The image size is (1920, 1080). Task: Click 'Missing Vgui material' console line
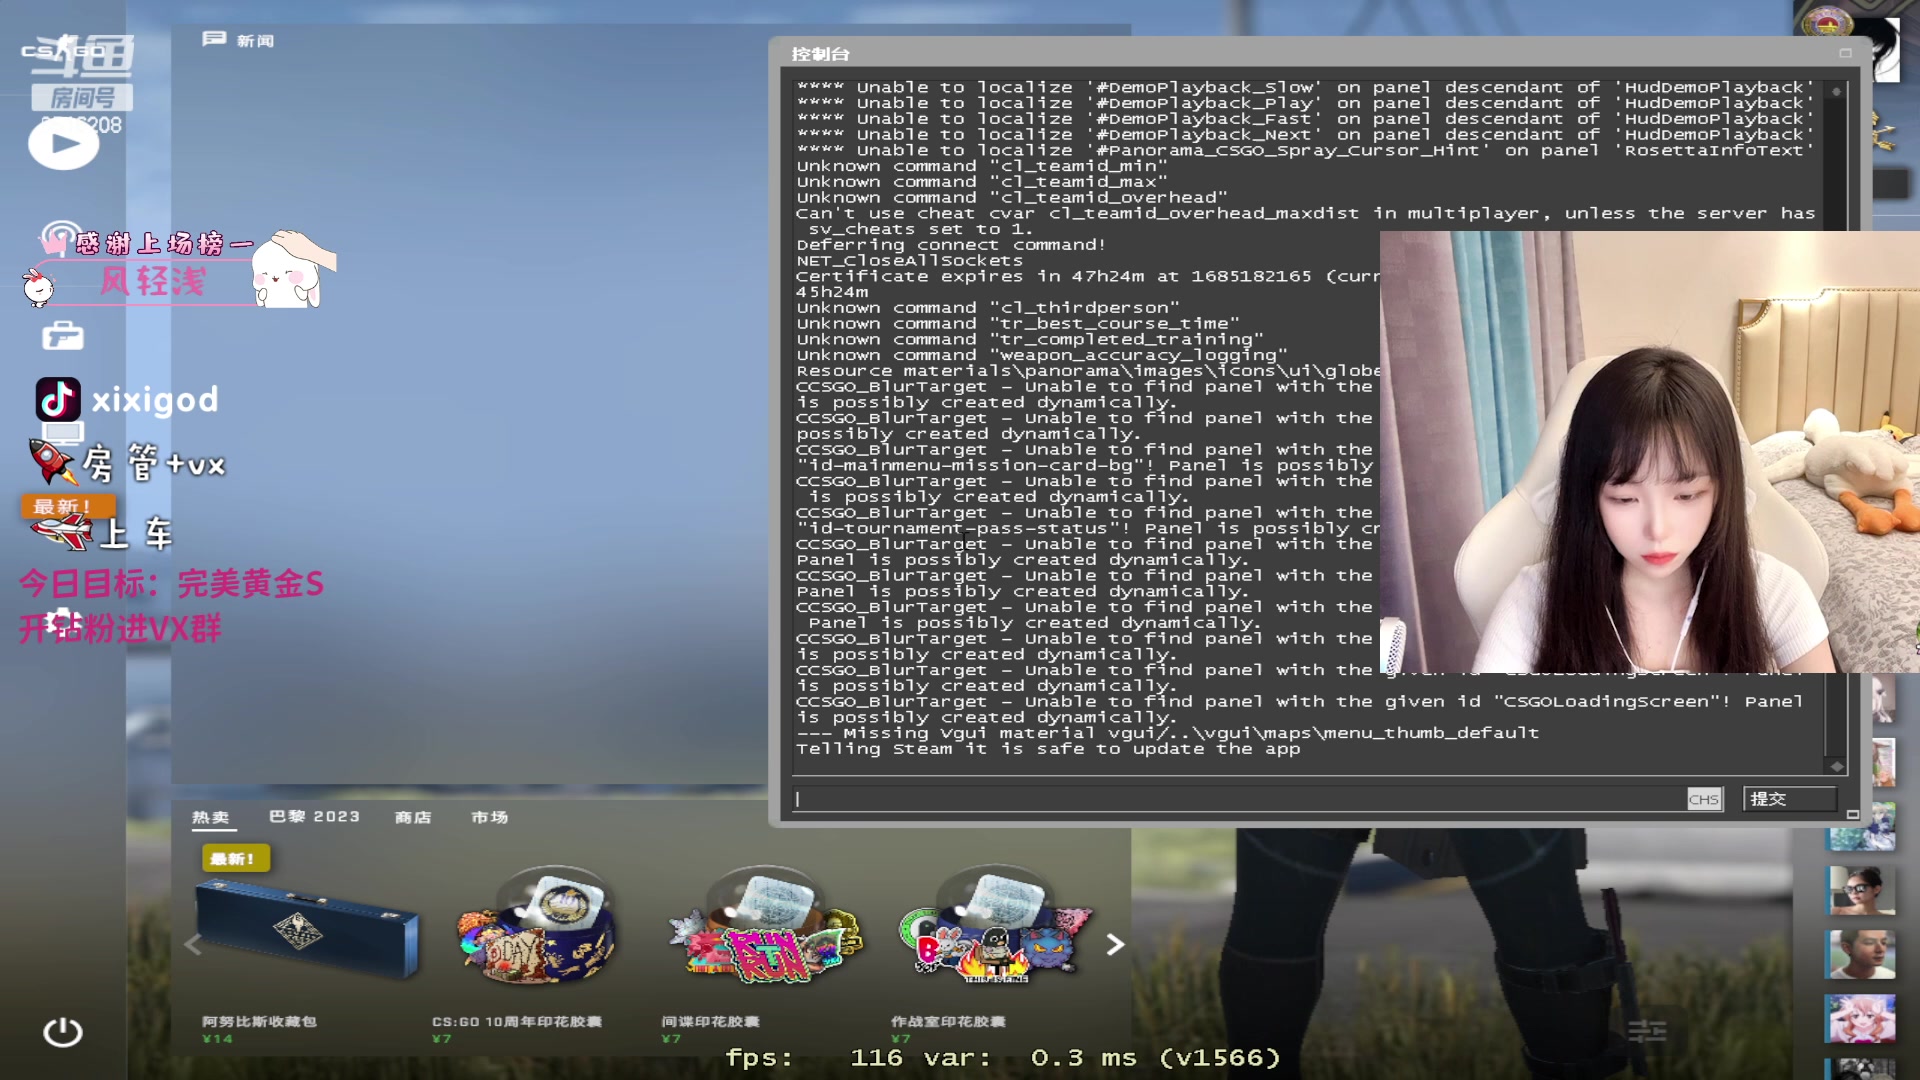point(1167,733)
